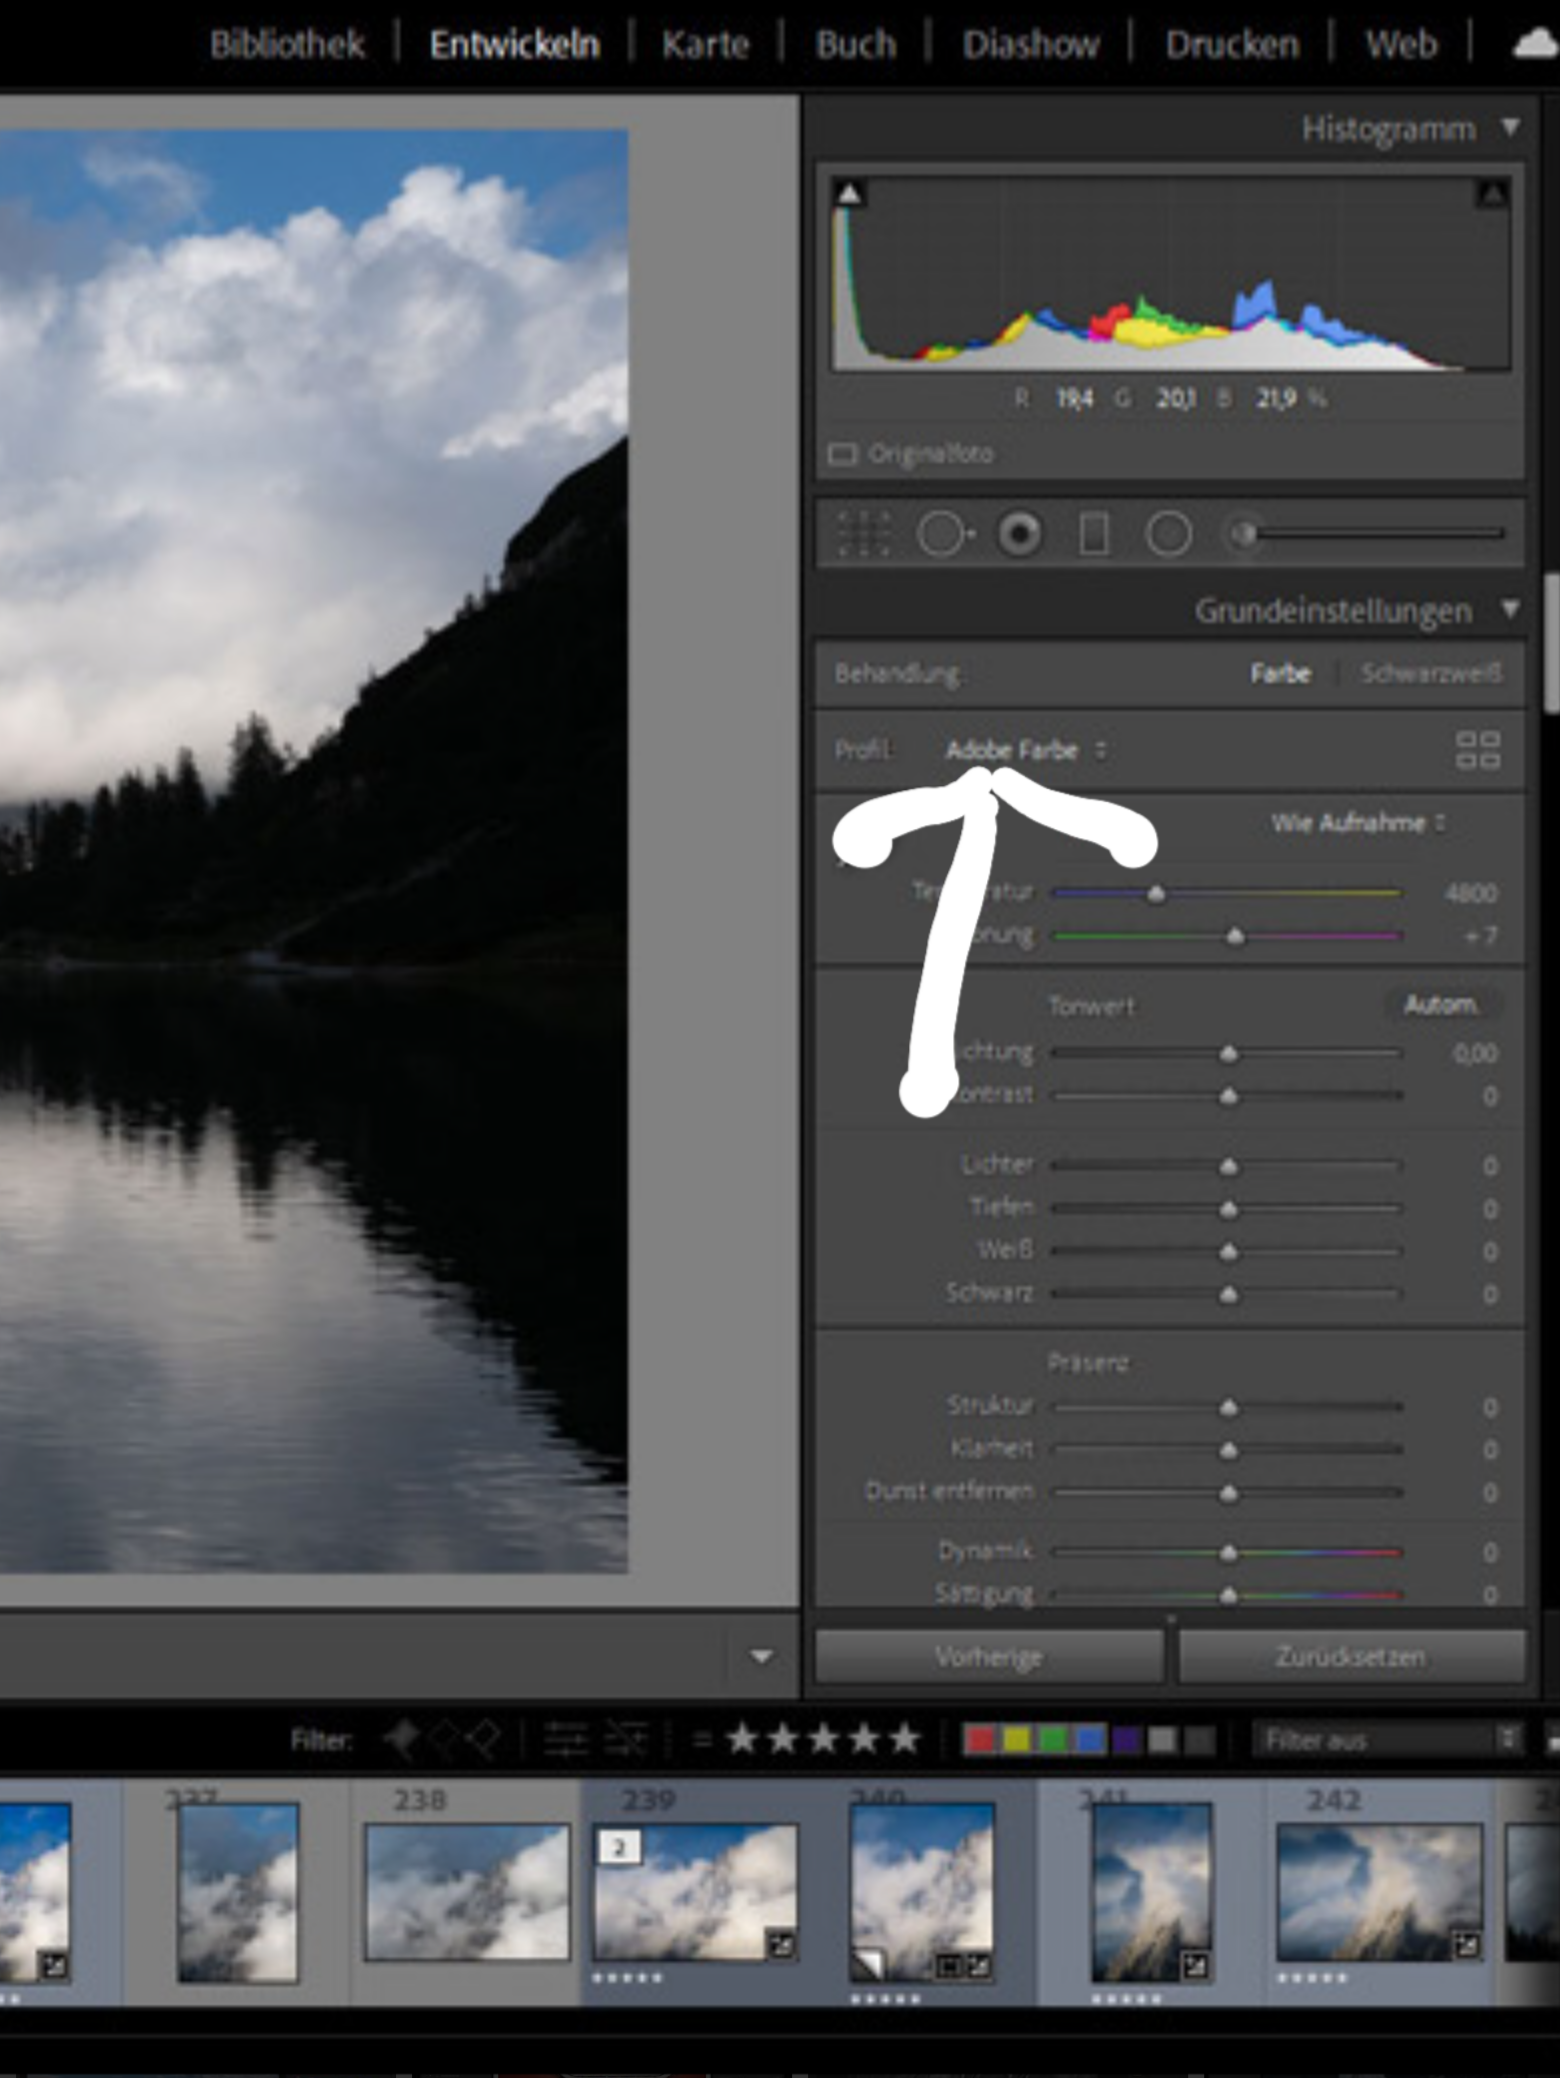Open the Drucken module
1560x2078 pixels.
tap(1232, 44)
